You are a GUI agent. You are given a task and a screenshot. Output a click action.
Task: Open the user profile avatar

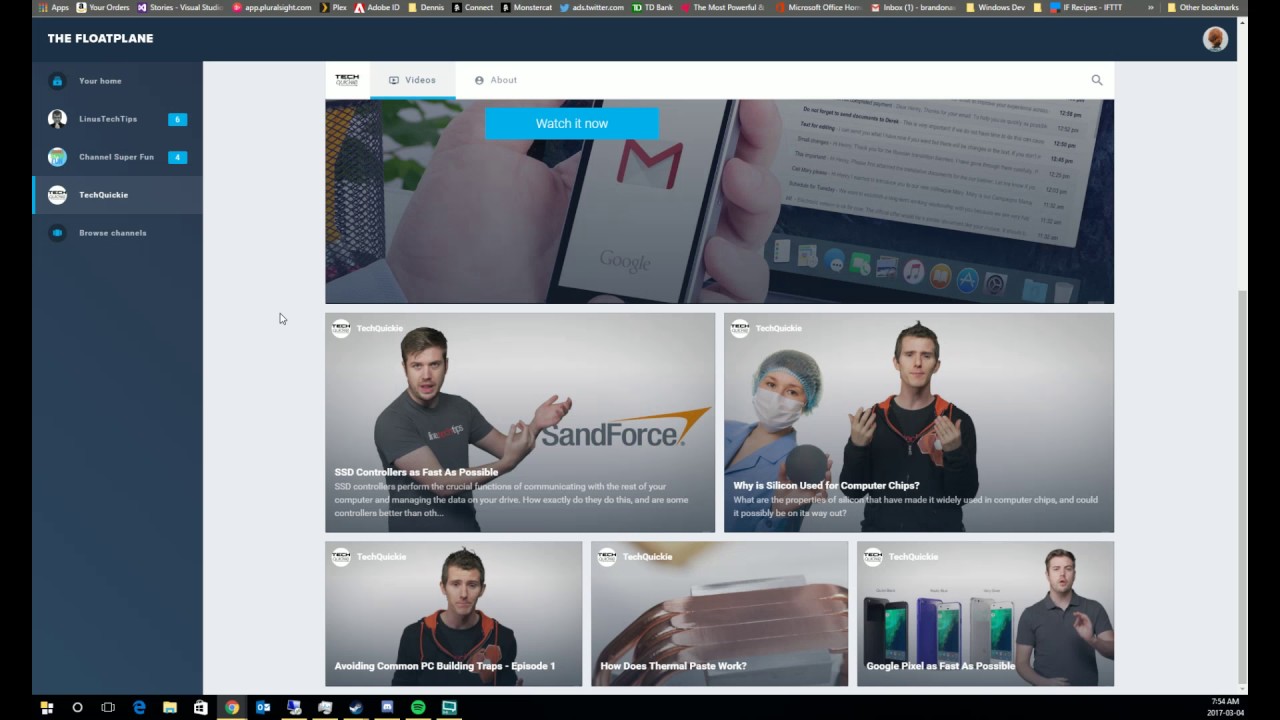tap(1215, 39)
